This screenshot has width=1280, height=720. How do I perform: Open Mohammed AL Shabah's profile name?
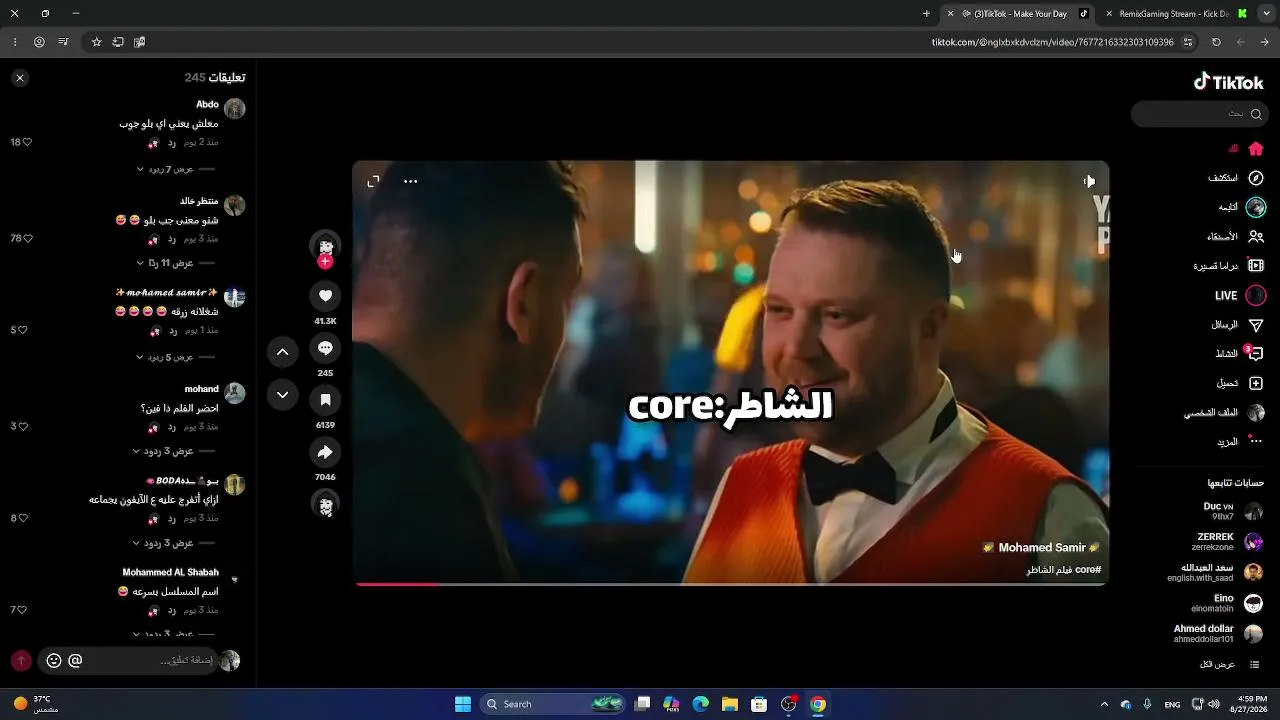[170, 572]
